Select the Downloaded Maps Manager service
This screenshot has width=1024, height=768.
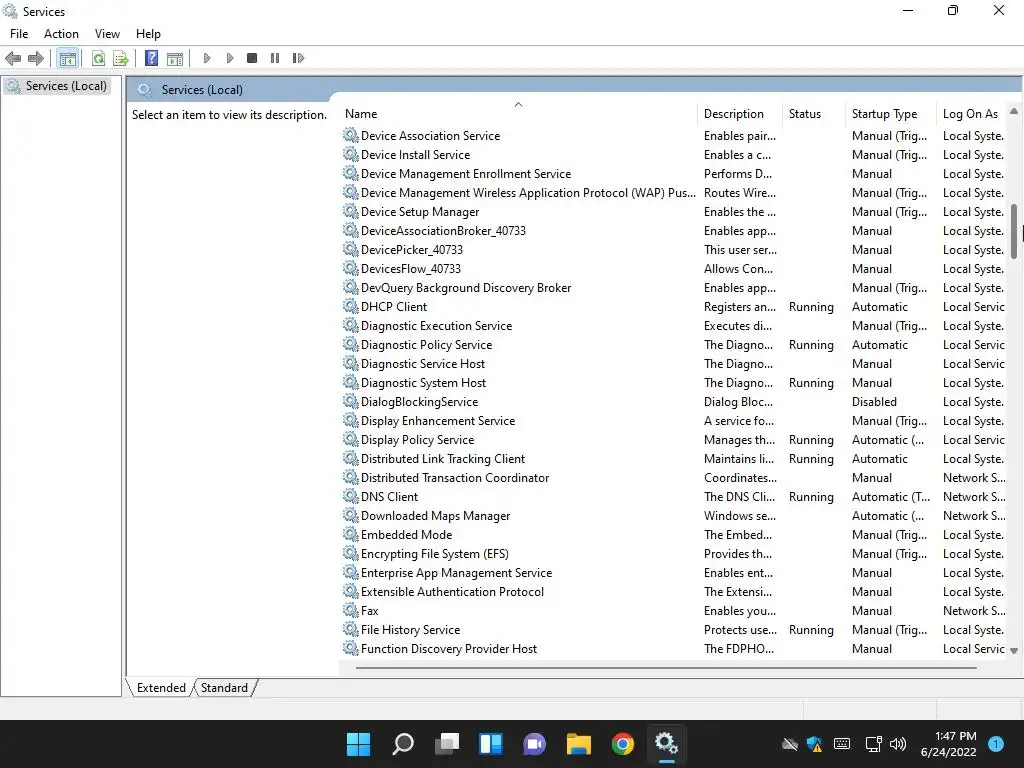click(x=674, y=515)
